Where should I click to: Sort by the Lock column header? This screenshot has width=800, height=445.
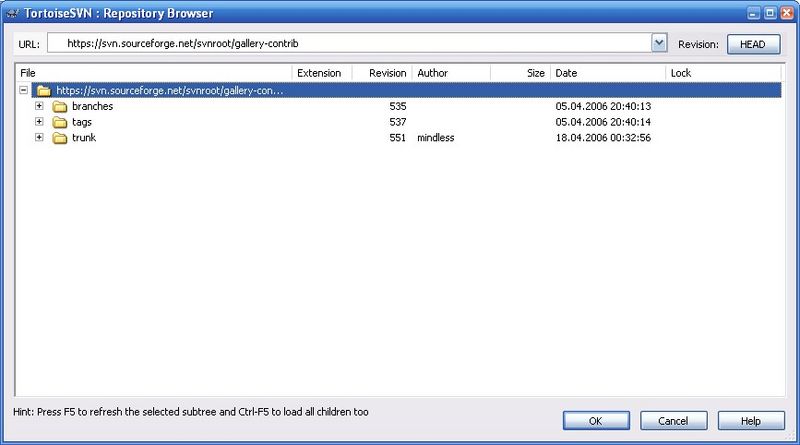pyautogui.click(x=723, y=73)
